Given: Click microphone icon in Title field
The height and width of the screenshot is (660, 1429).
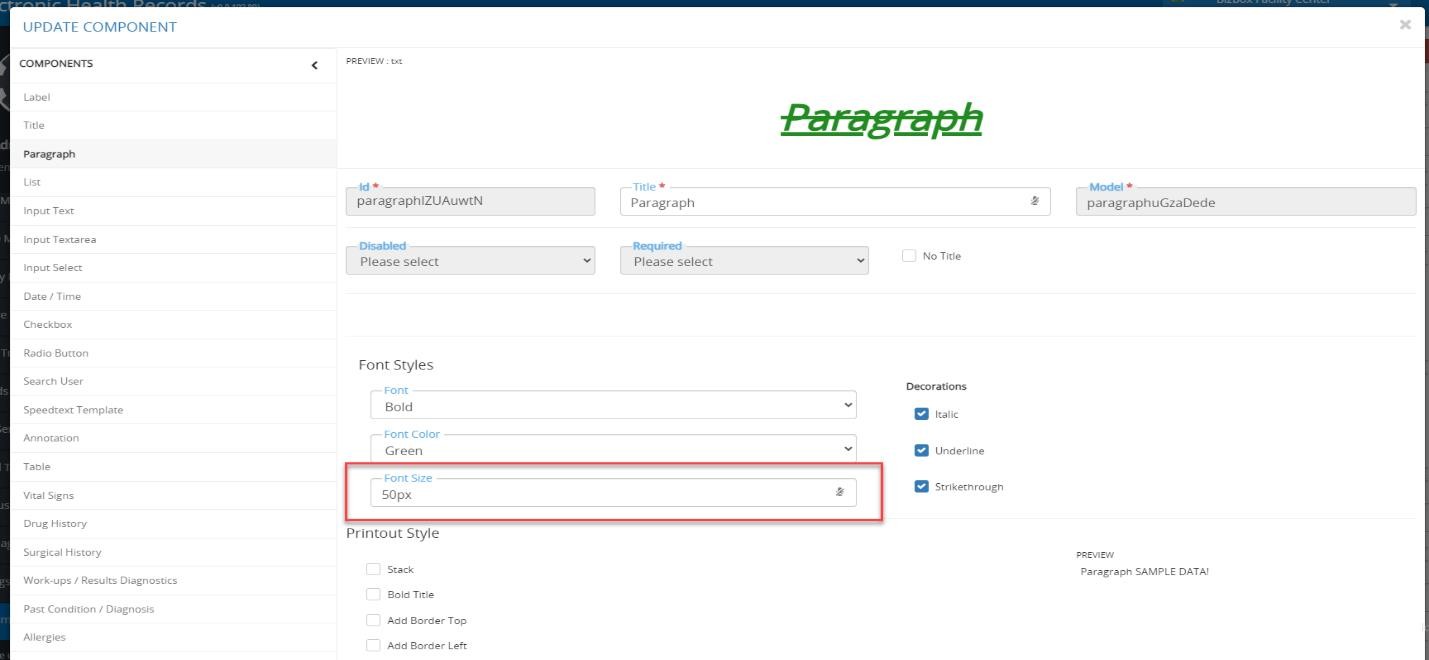Looking at the screenshot, I should (1034, 201).
